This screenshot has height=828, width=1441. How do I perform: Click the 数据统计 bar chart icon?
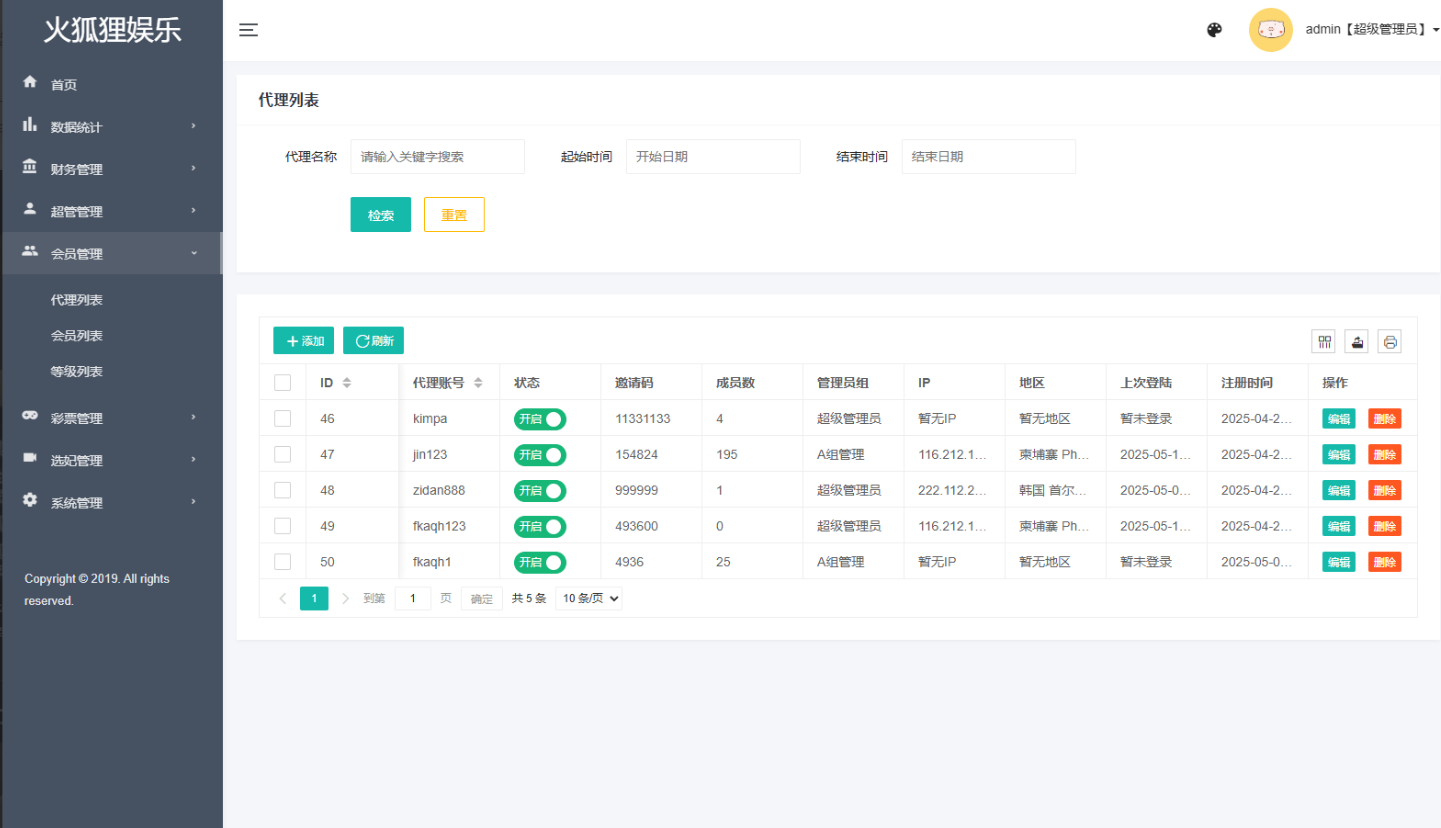click(x=30, y=125)
